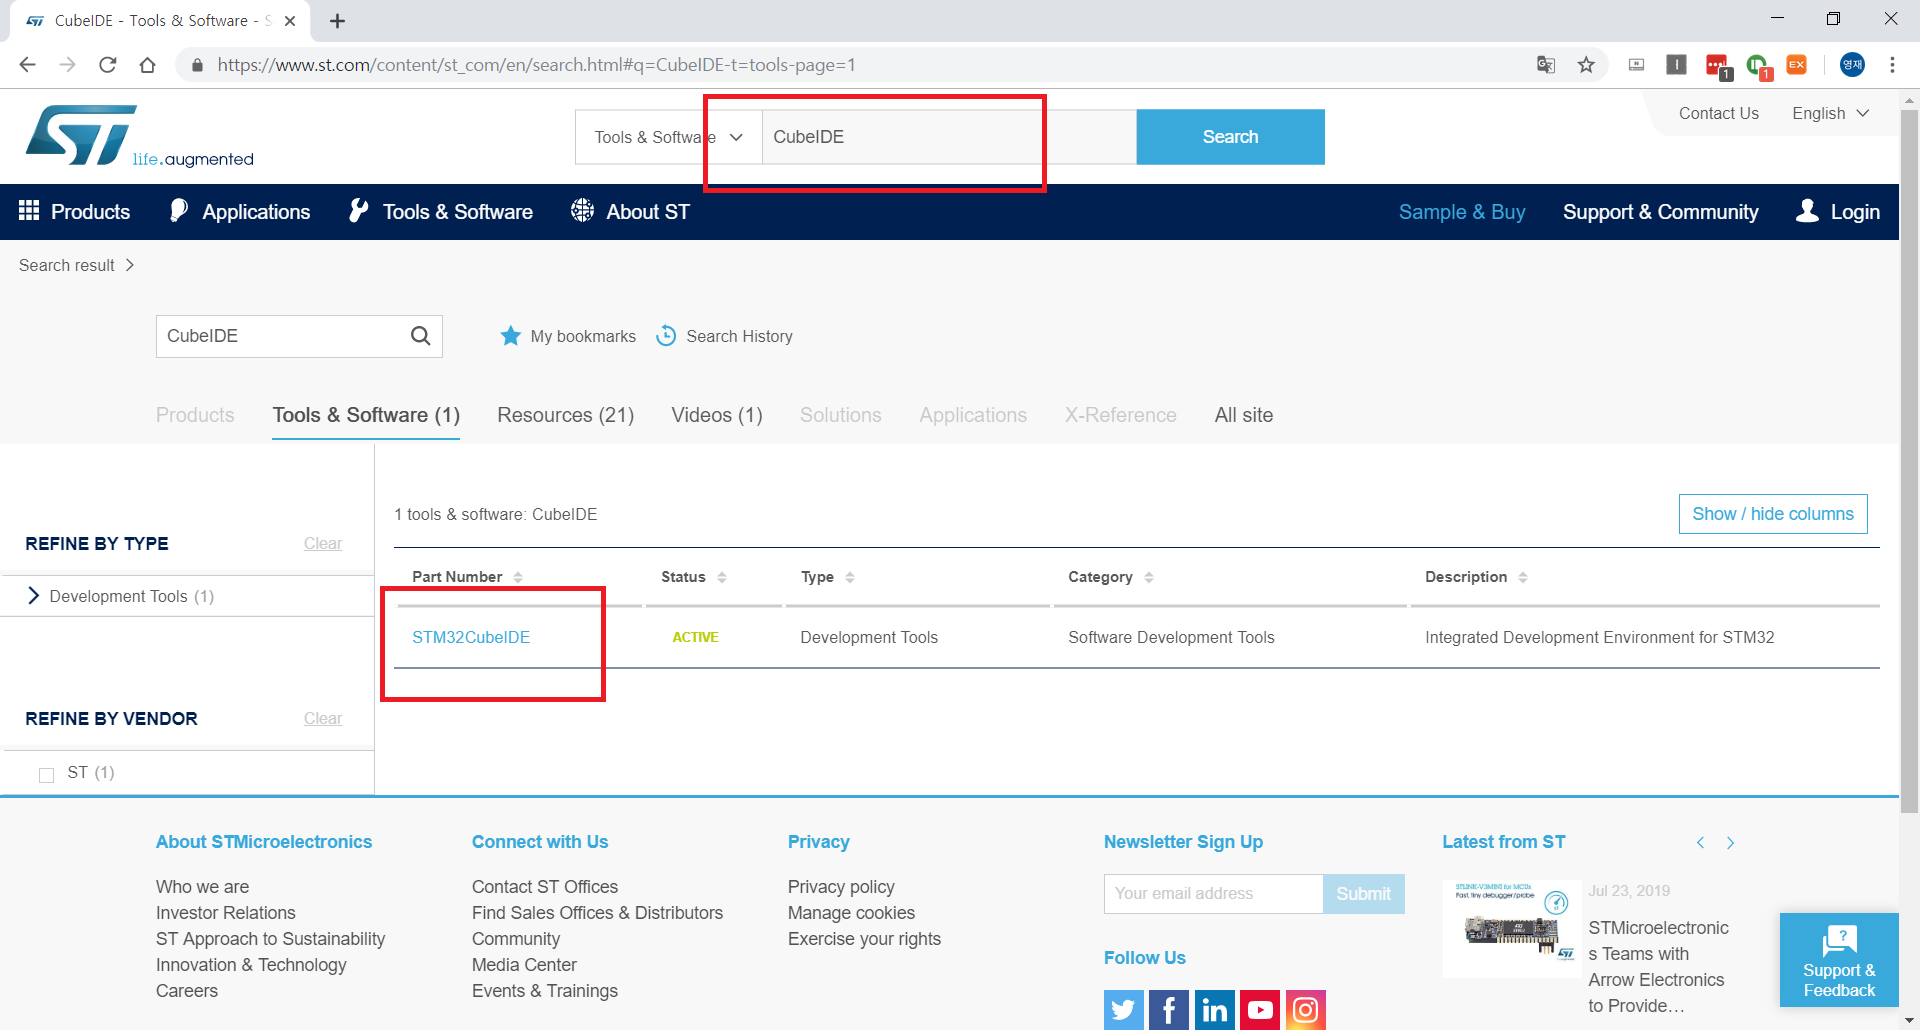This screenshot has height=1030, width=1920.
Task: Switch to All site tab
Action: click(1244, 415)
